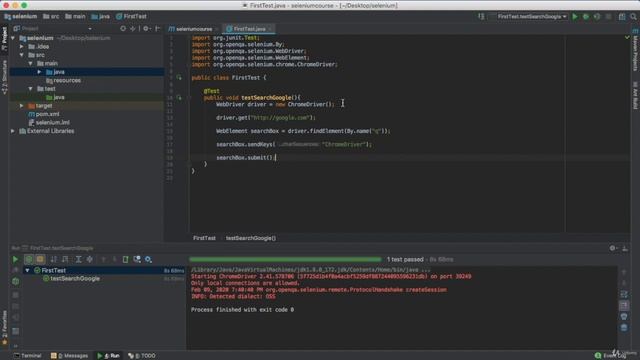Viewport: 640px width, 360px height.
Task: Run with coverage from the top toolbar
Action: pyautogui.click(x=597, y=17)
